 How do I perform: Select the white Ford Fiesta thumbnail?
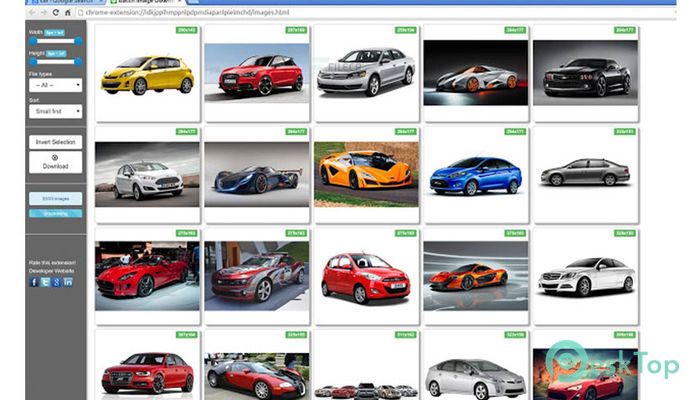(147, 174)
